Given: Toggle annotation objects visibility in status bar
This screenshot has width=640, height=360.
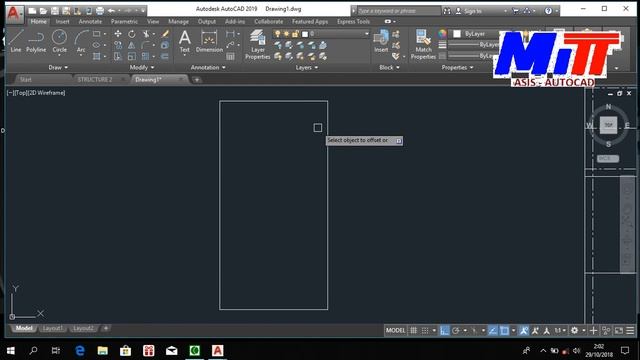Looking at the screenshot, I should coord(524,330).
